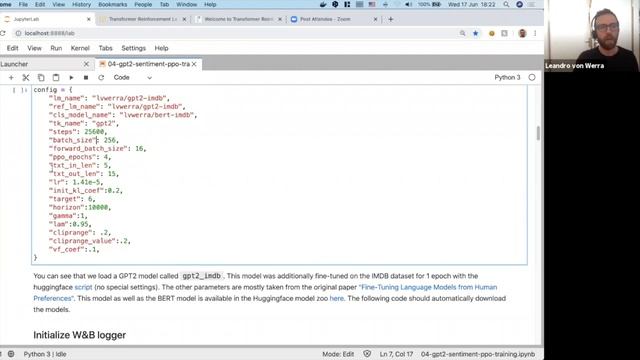The width and height of the screenshot is (640, 360).
Task: Copy the selected cell via the toolbar icon
Action: click(41, 78)
